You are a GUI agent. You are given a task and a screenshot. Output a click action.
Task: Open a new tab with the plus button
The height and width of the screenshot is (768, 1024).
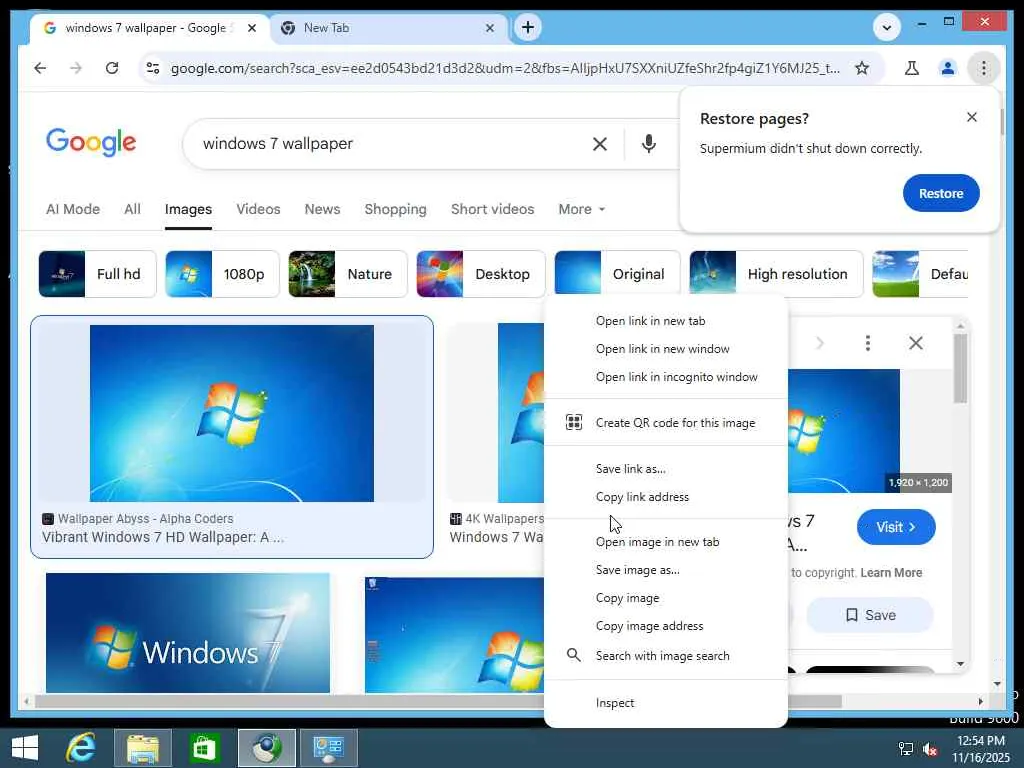(528, 27)
